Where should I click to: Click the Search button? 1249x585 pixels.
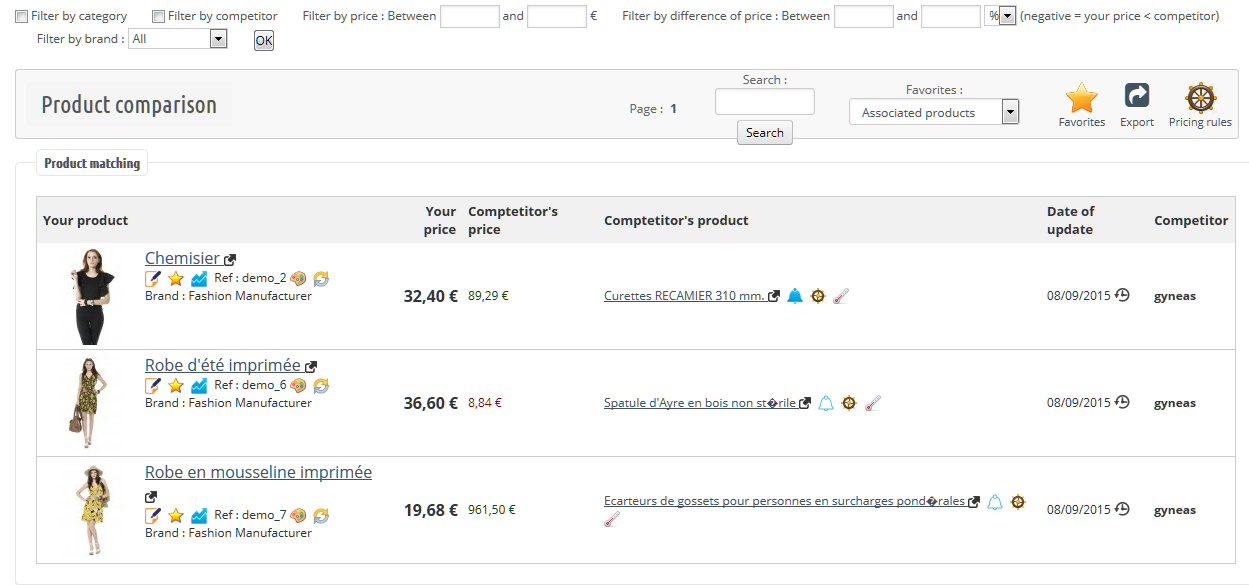[765, 132]
